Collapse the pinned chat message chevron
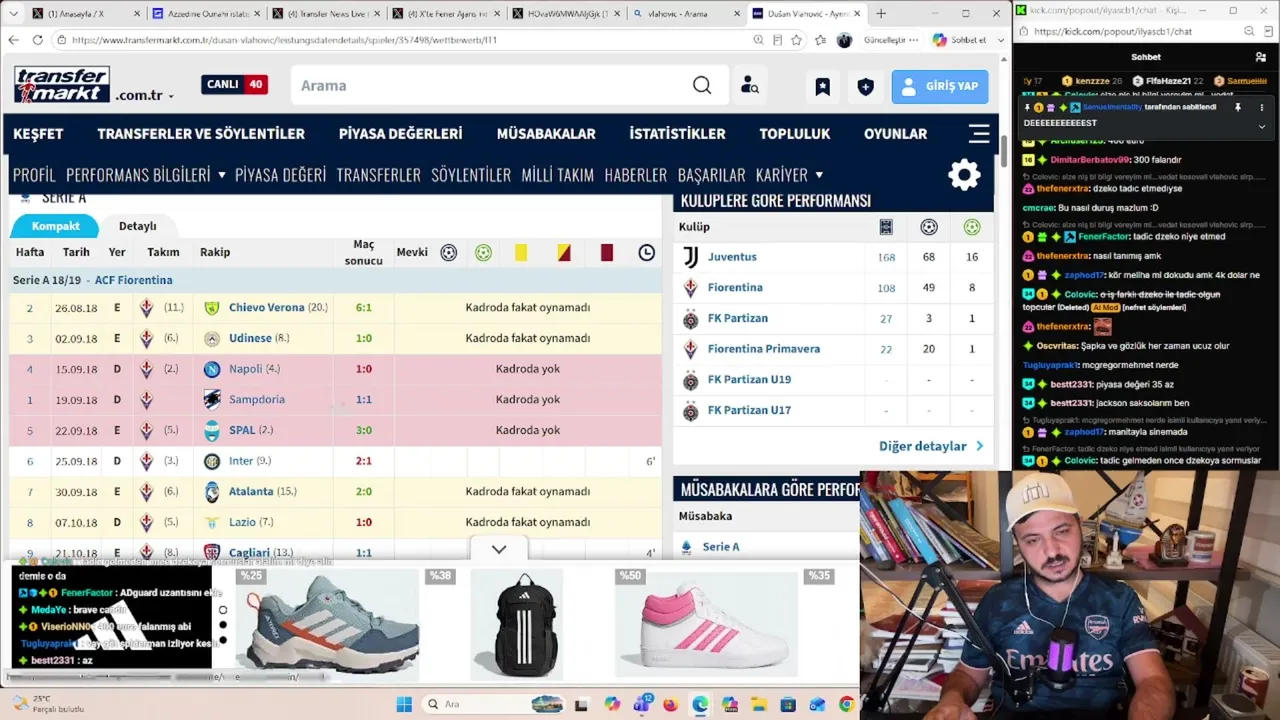The height and width of the screenshot is (720, 1280). coord(1261,126)
